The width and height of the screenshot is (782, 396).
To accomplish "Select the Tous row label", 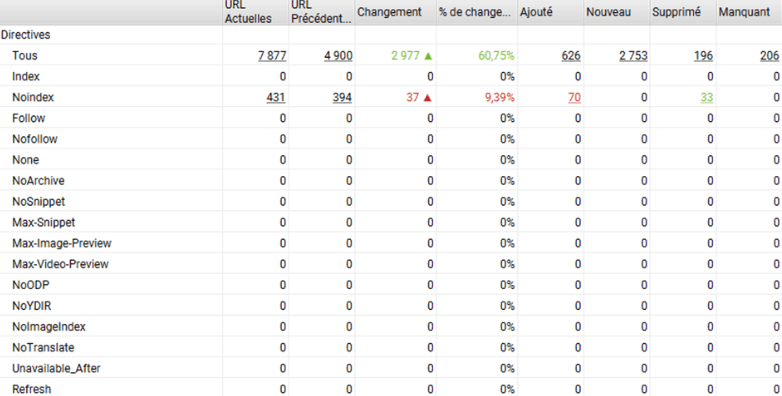I will pos(25,56).
